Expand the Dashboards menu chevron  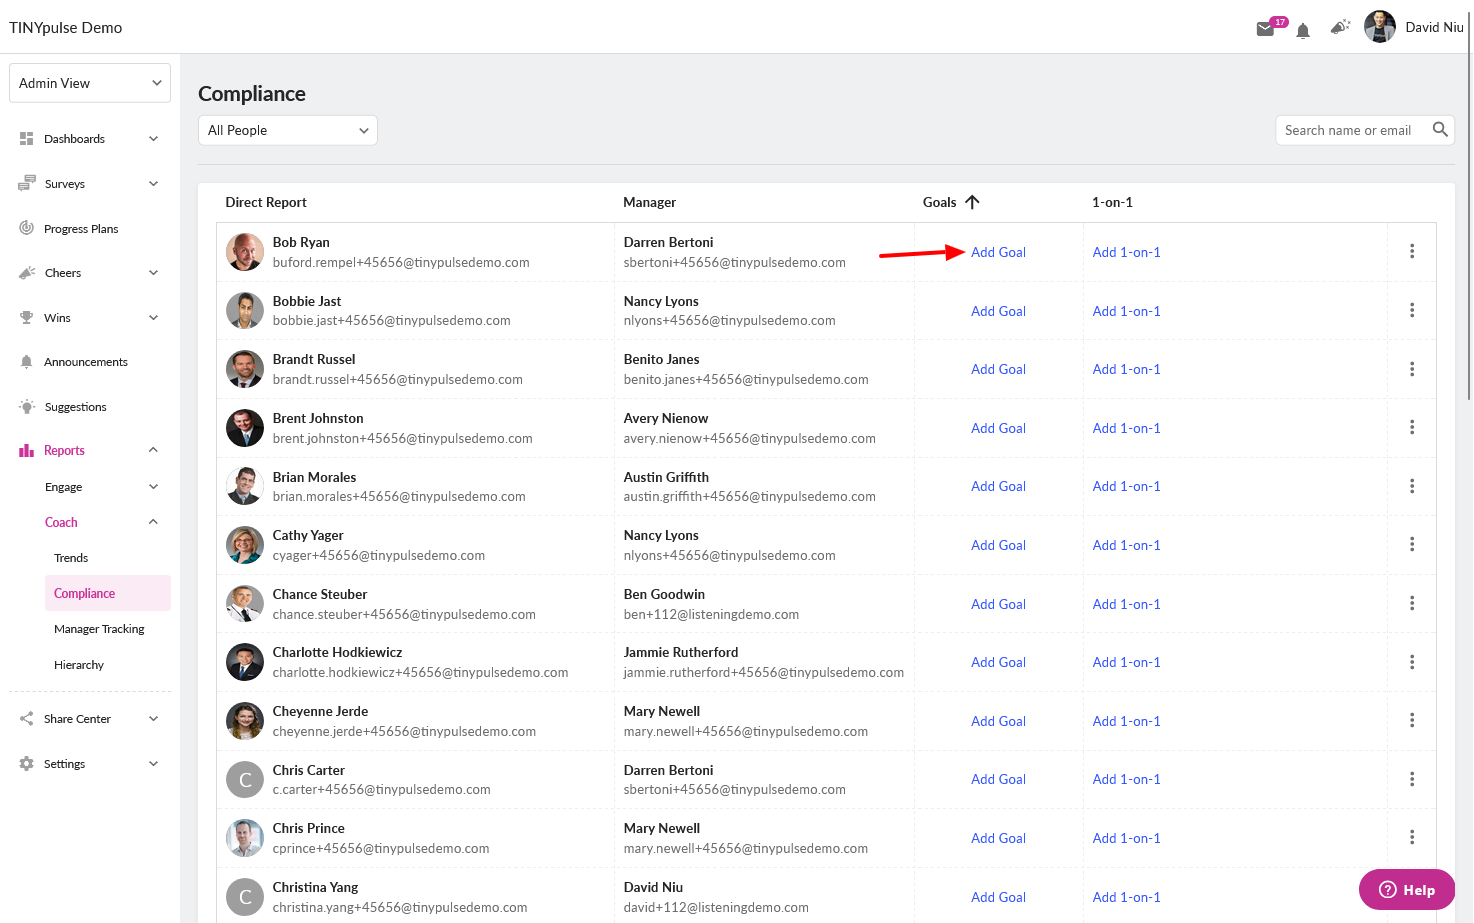[x=154, y=139]
